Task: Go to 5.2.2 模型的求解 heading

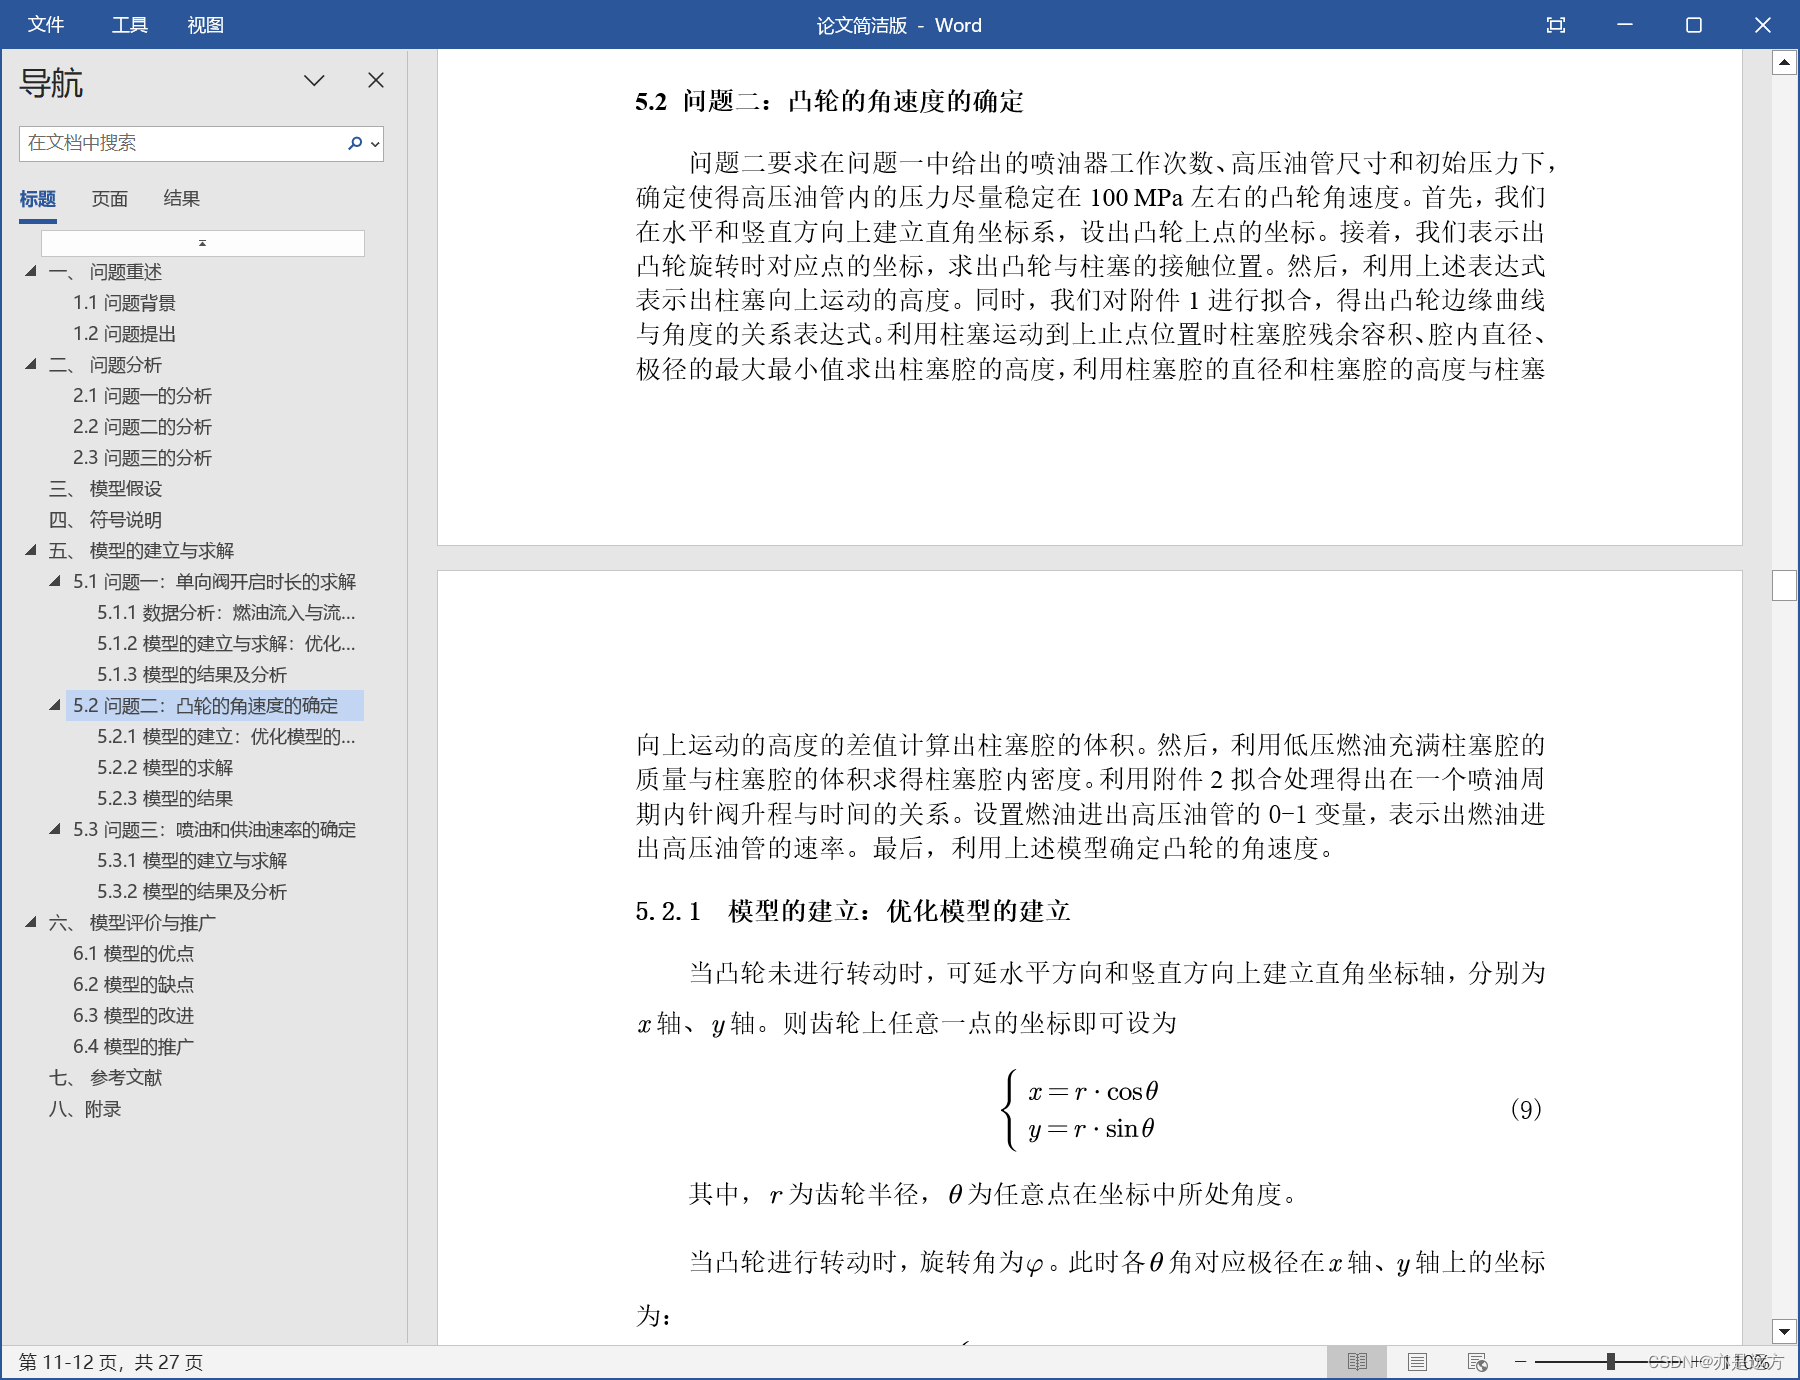Action: (x=165, y=768)
